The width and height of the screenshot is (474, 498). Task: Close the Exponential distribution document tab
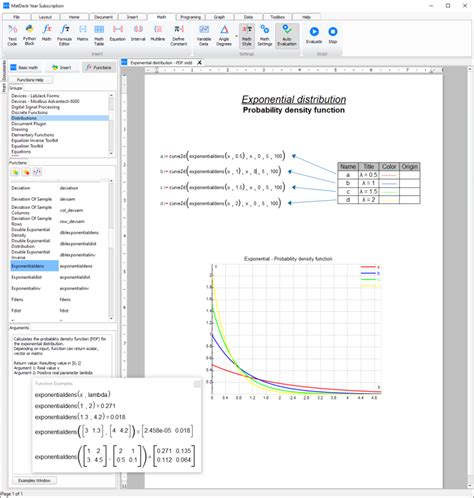coord(199,62)
